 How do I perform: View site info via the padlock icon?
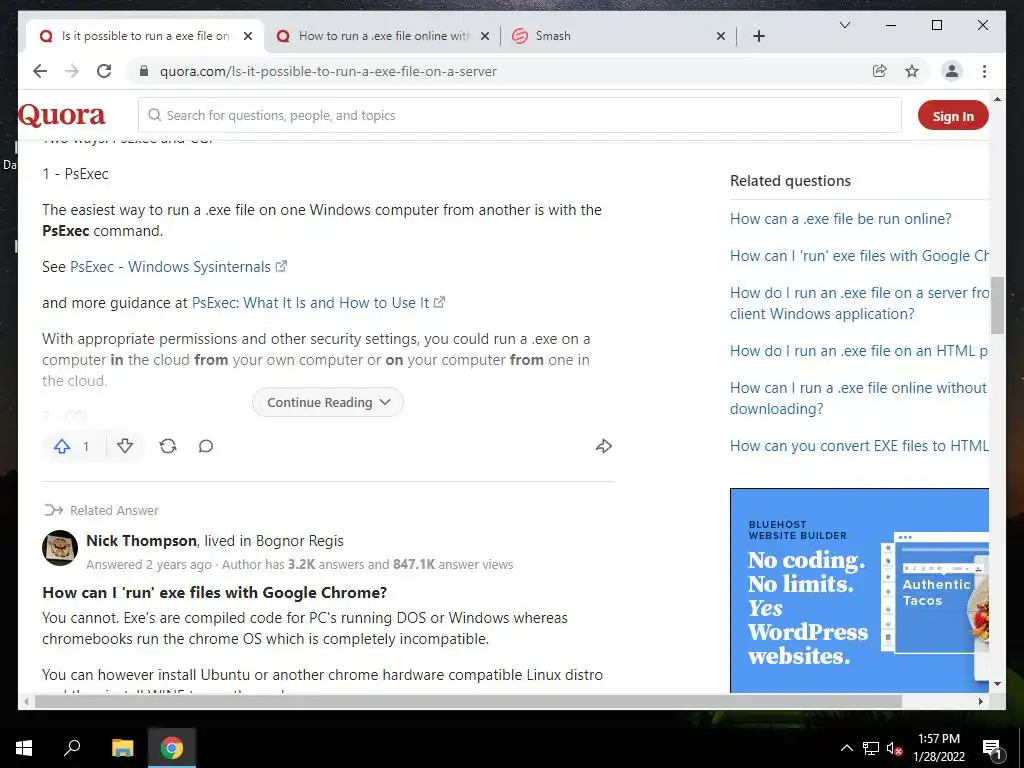(144, 71)
